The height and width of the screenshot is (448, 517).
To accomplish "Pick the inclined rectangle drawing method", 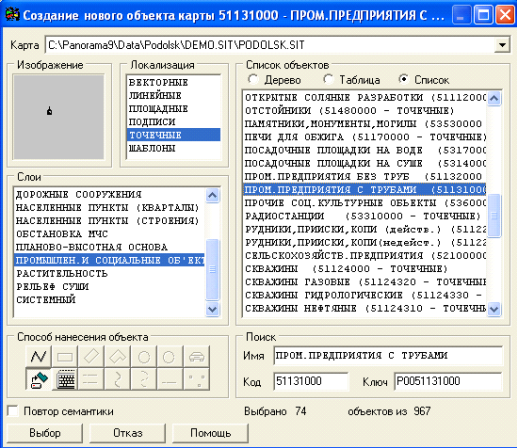I will (91, 357).
